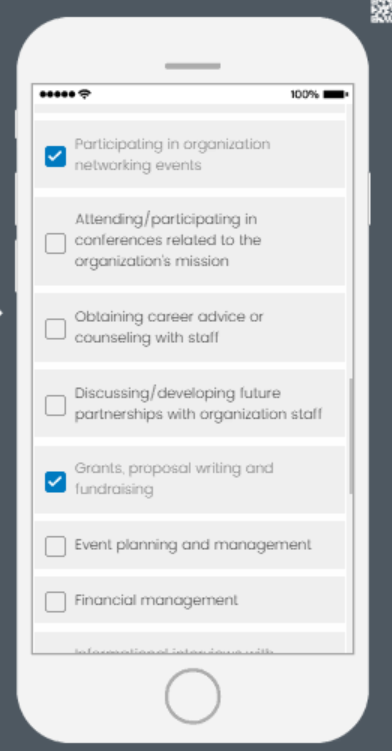Click the battery icon in status bar
The height and width of the screenshot is (751, 392).
tap(335, 94)
